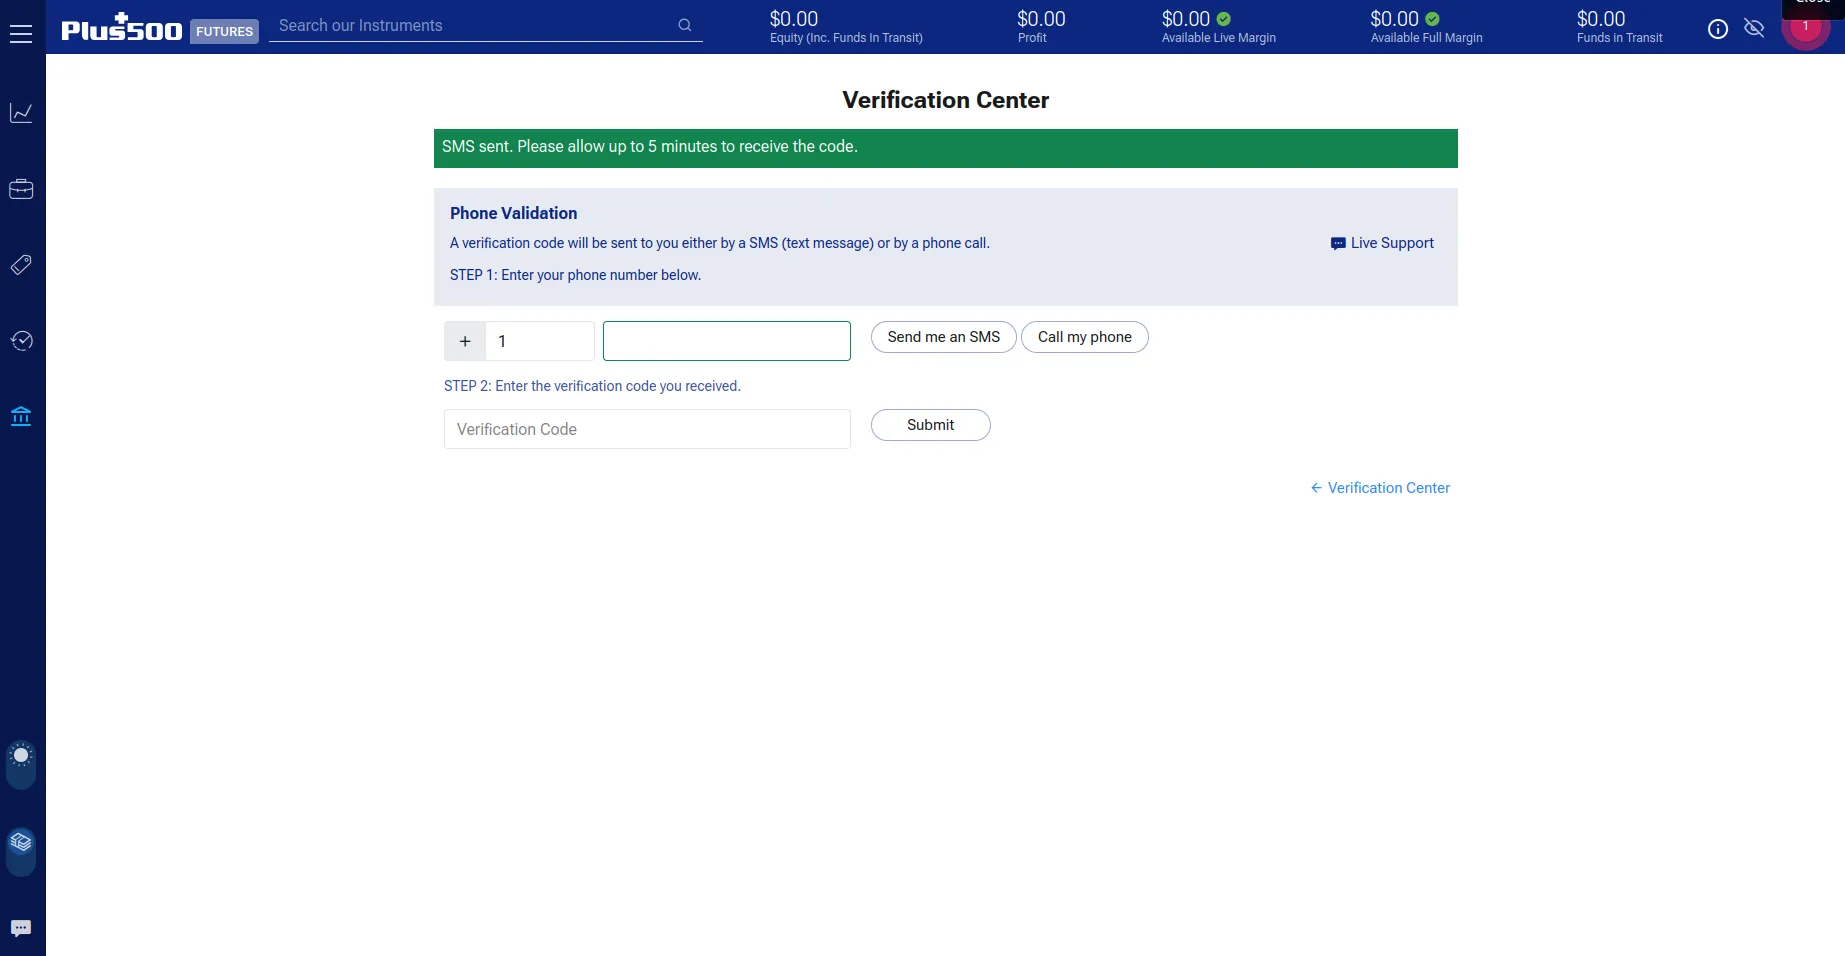Click the STEP 1 instruction text
Screen dimensions: 1845x956
pyautogui.click(x=576, y=275)
